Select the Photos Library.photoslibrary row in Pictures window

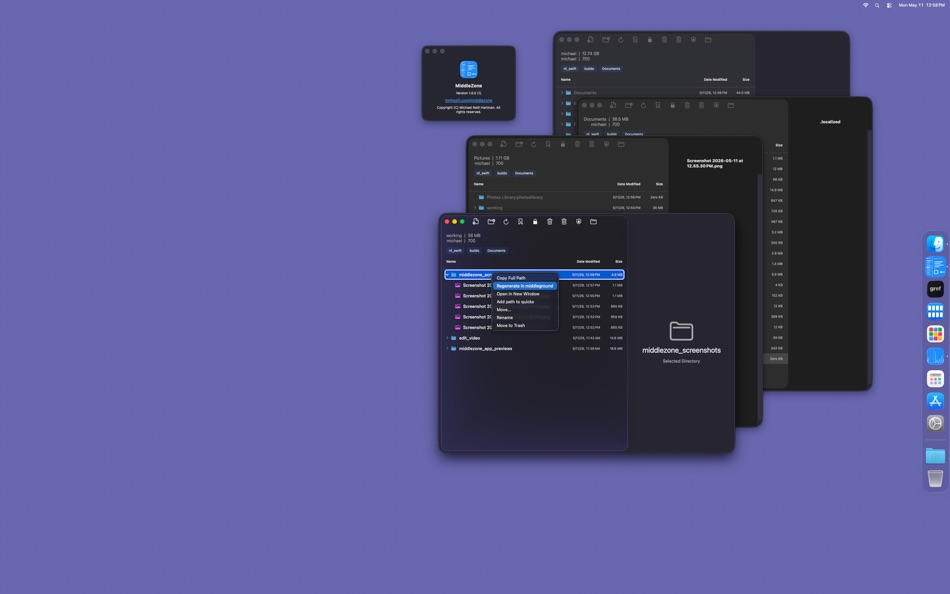pyautogui.click(x=568, y=197)
